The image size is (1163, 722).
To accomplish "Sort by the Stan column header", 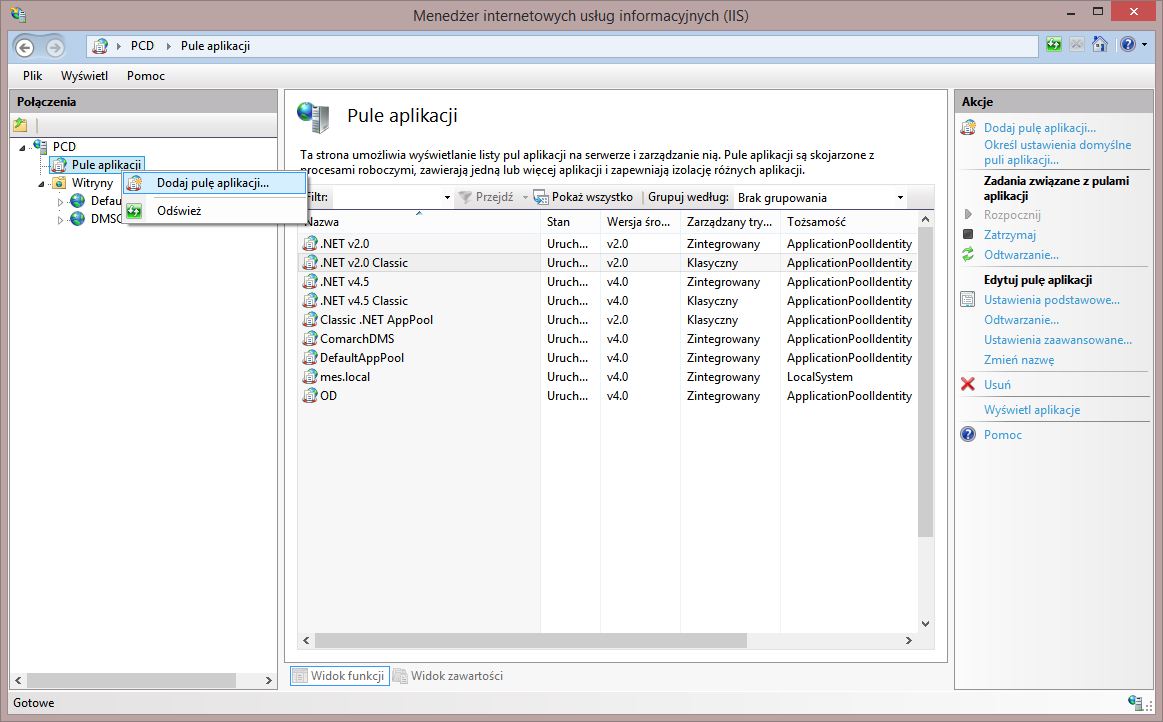I will point(570,222).
